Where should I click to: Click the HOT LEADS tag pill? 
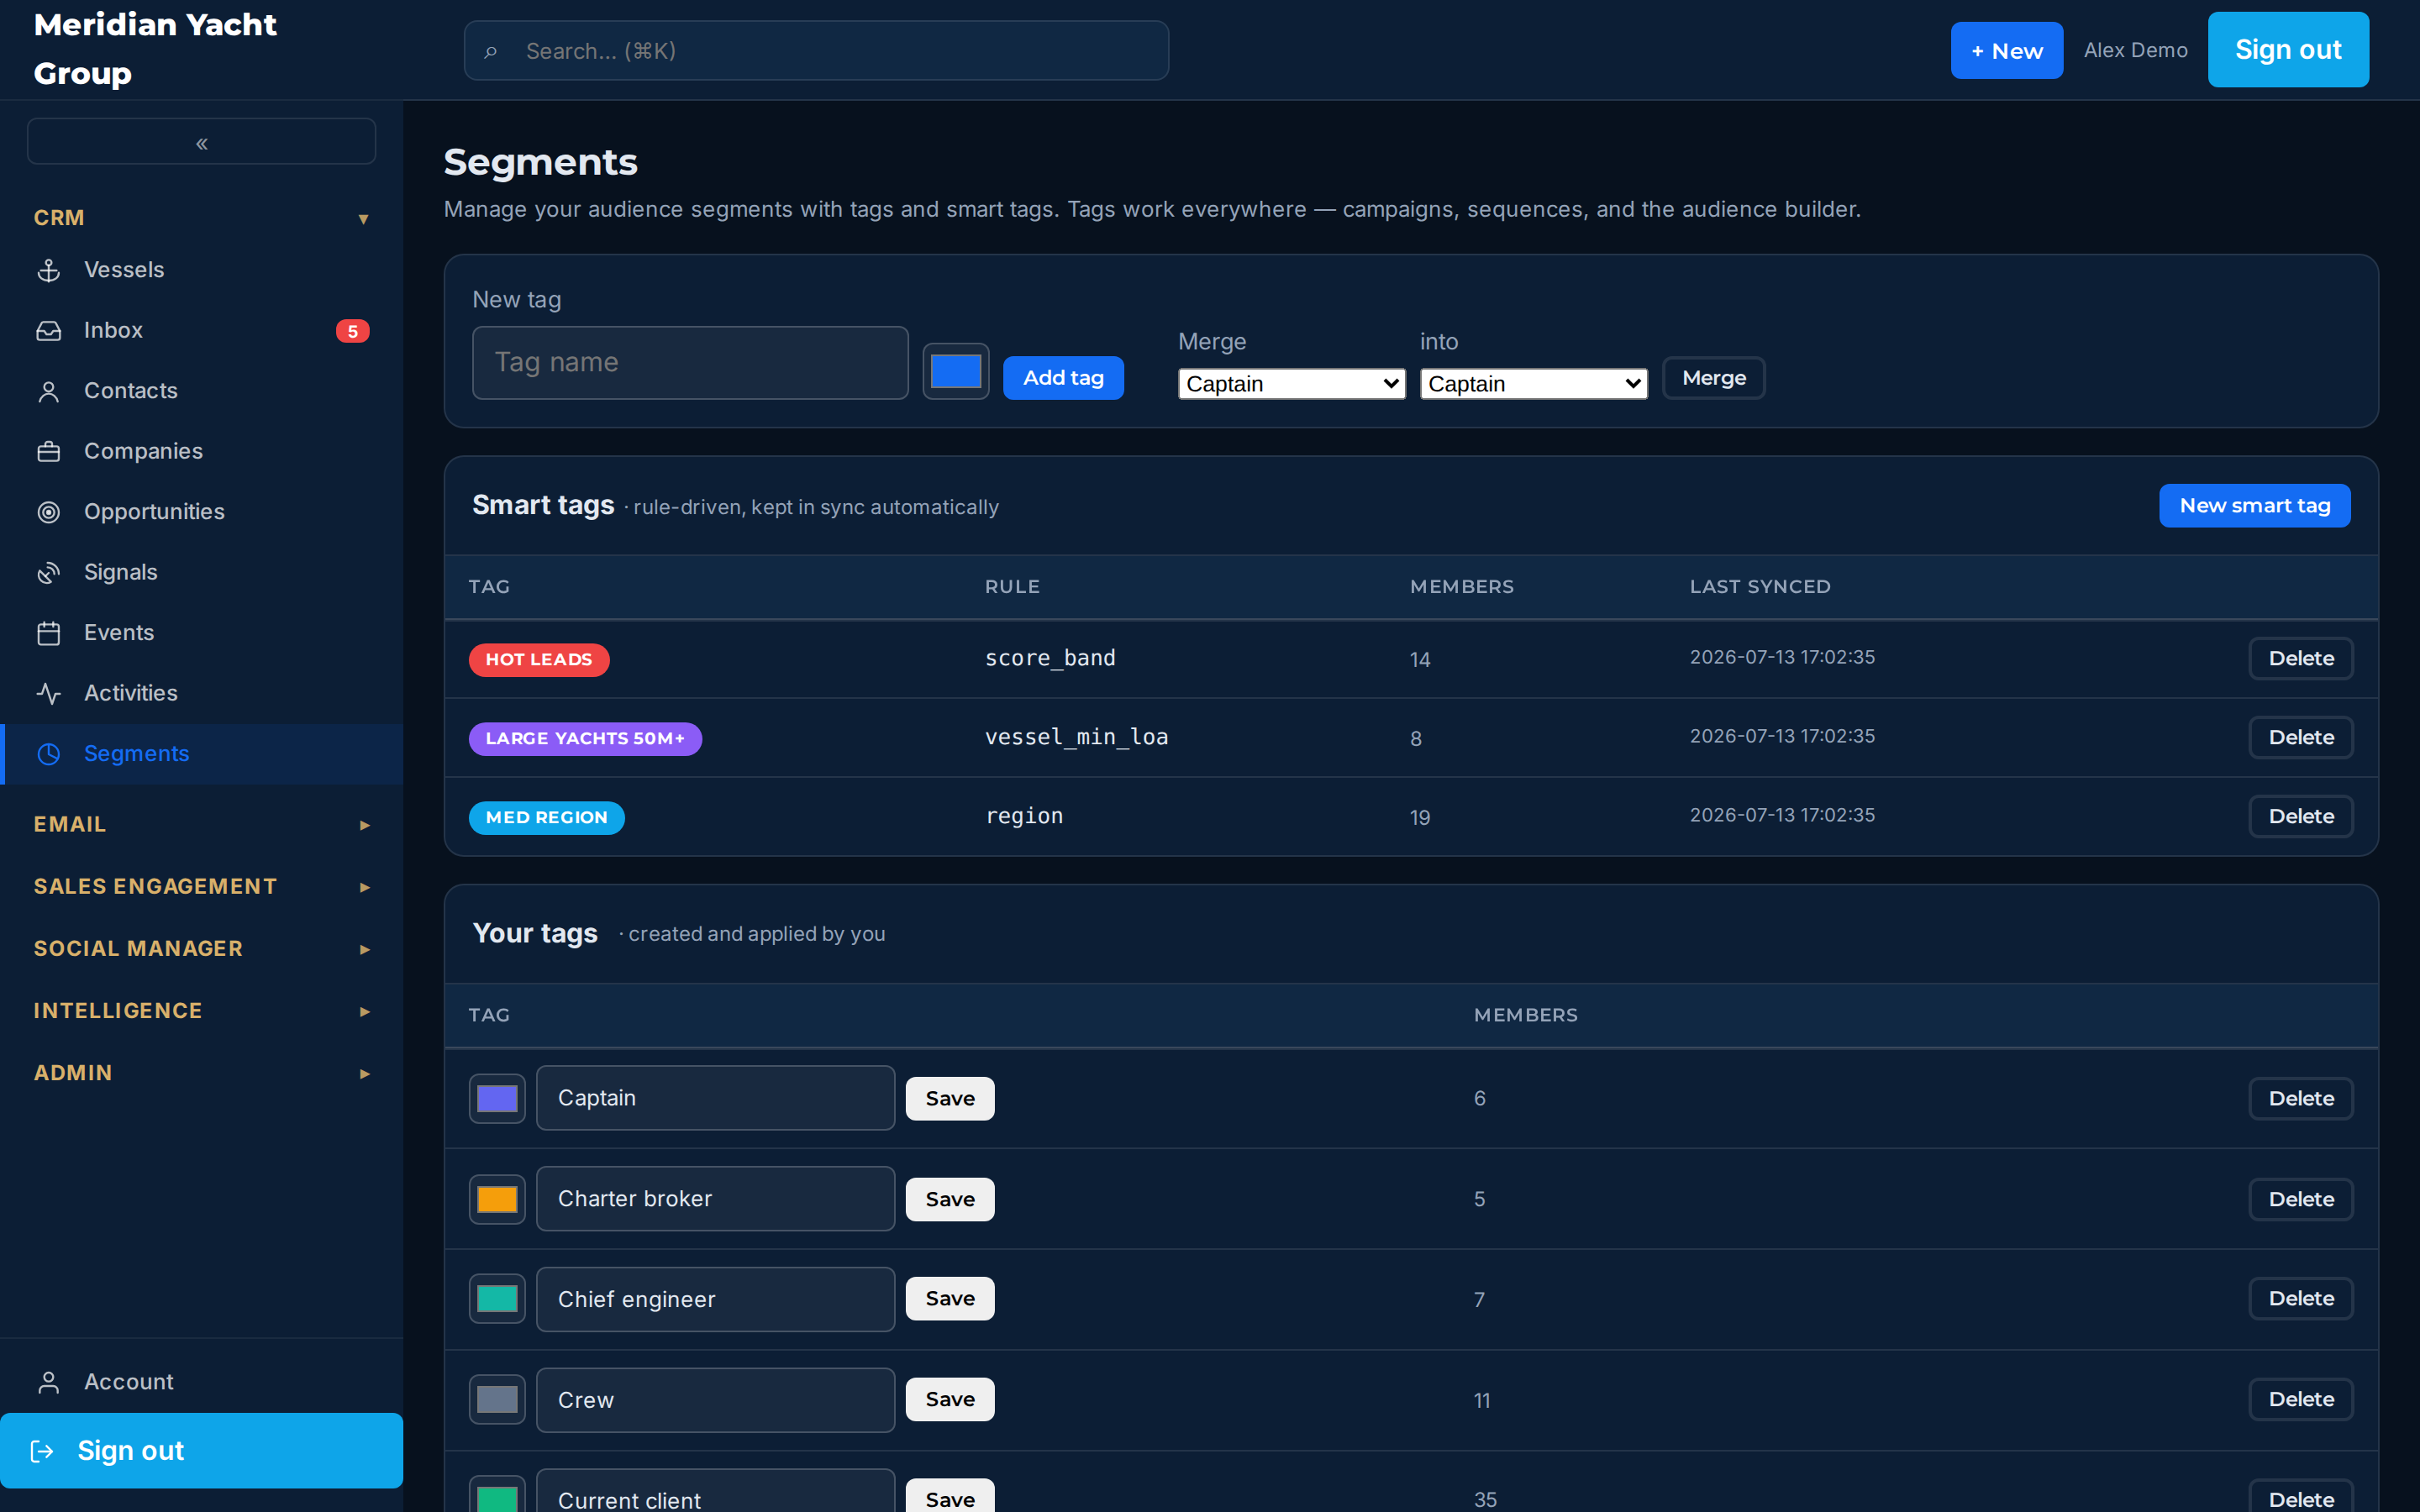[x=539, y=660]
